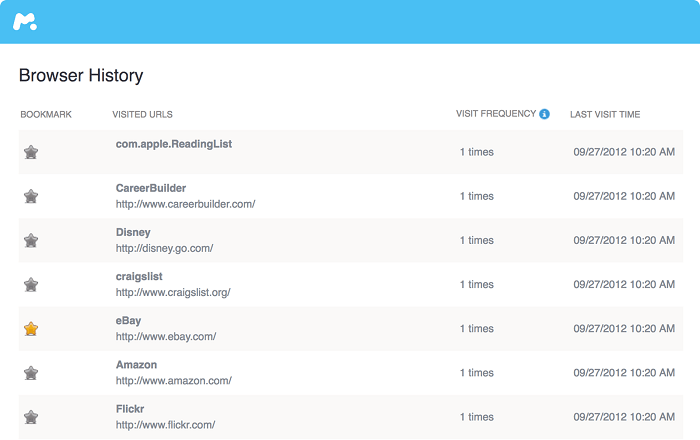This screenshot has height=440, width=700.
Task: Toggle bookmark star for Amazon row
Action: pyautogui.click(x=31, y=373)
